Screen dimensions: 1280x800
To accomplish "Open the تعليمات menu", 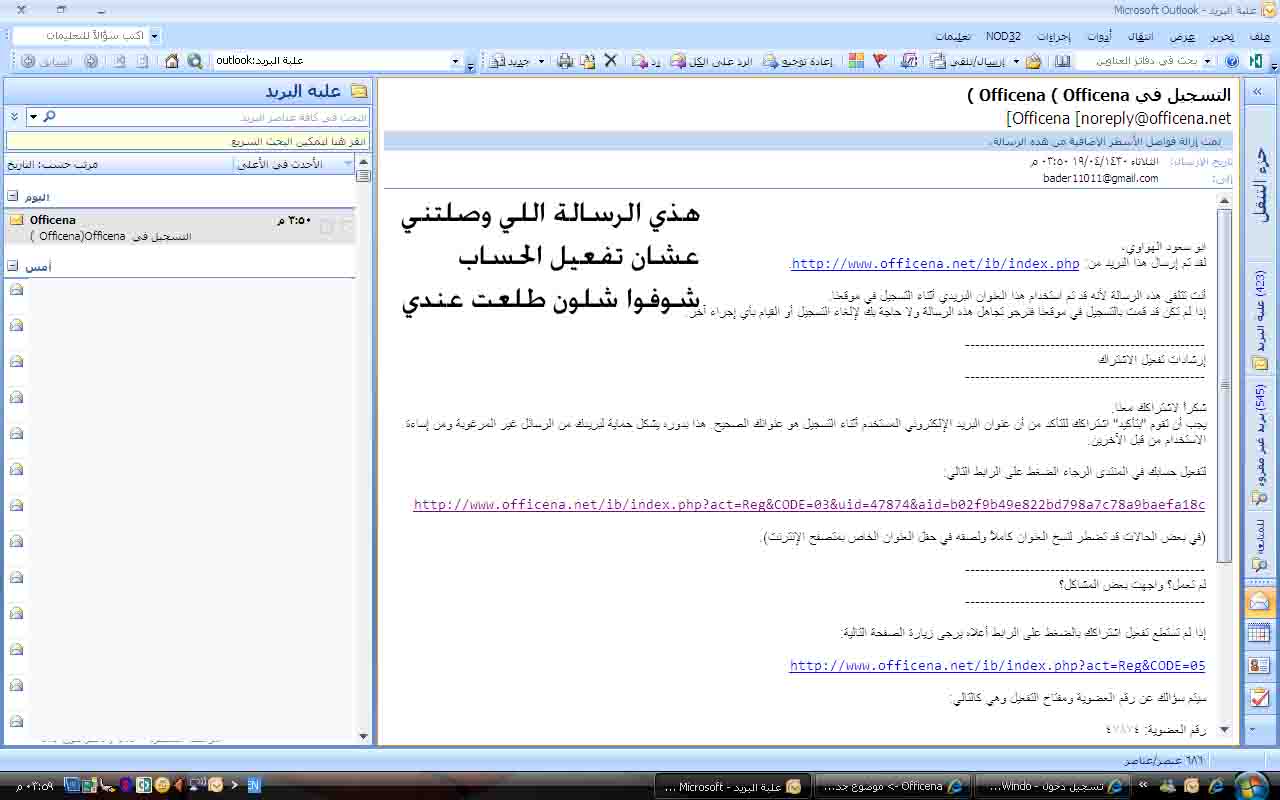I will click(x=952, y=36).
